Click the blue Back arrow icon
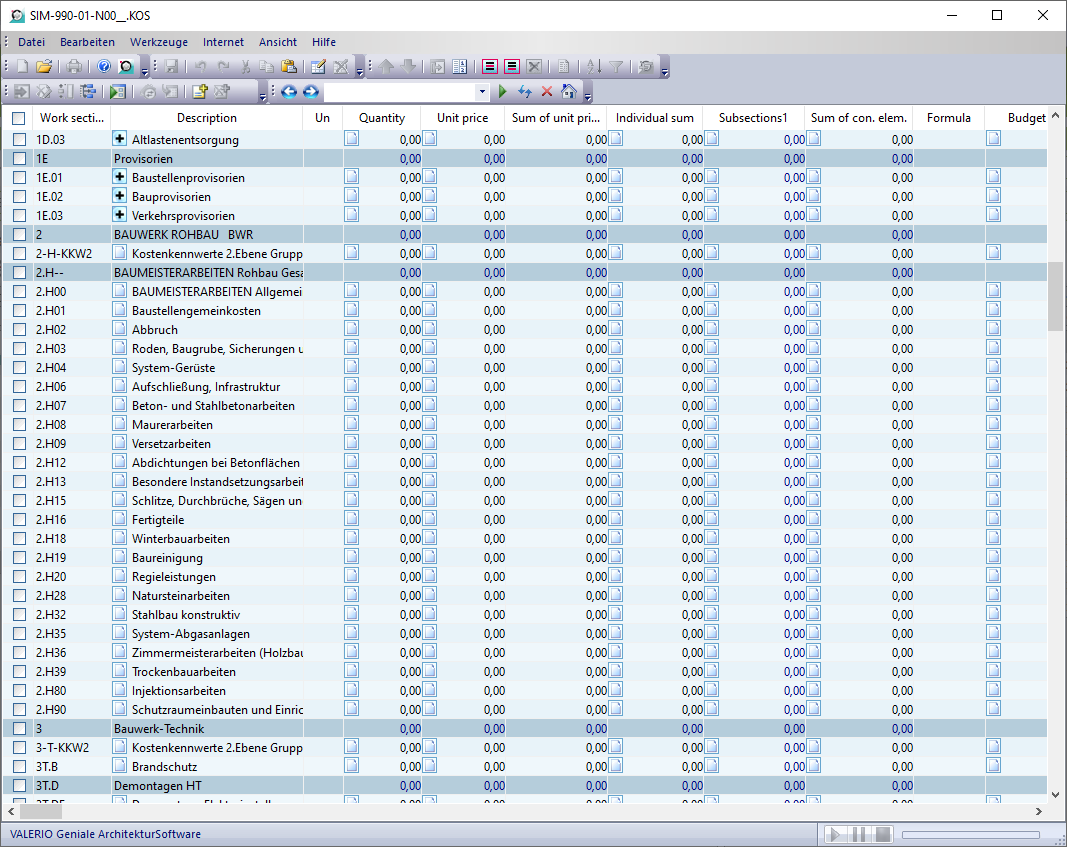This screenshot has width=1067, height=847. click(x=289, y=92)
